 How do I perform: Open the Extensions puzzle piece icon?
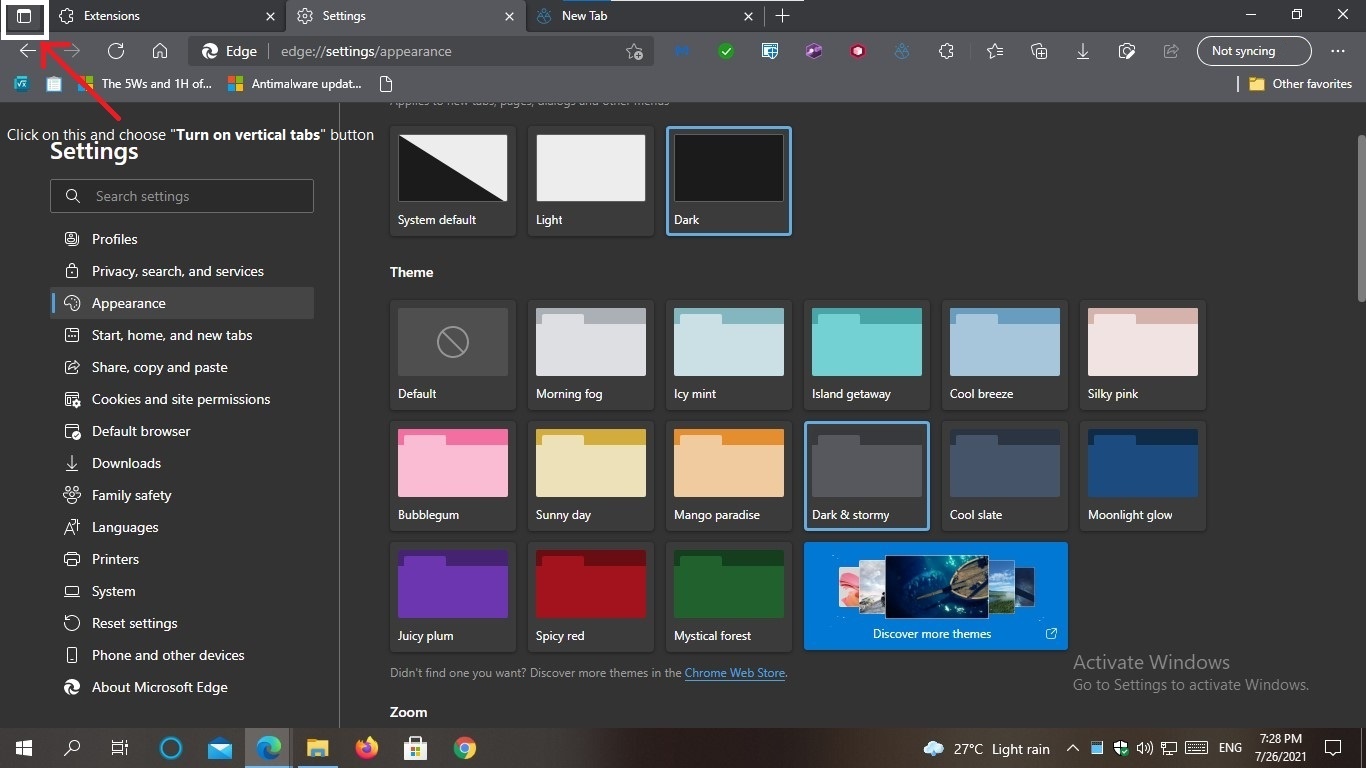(946, 51)
